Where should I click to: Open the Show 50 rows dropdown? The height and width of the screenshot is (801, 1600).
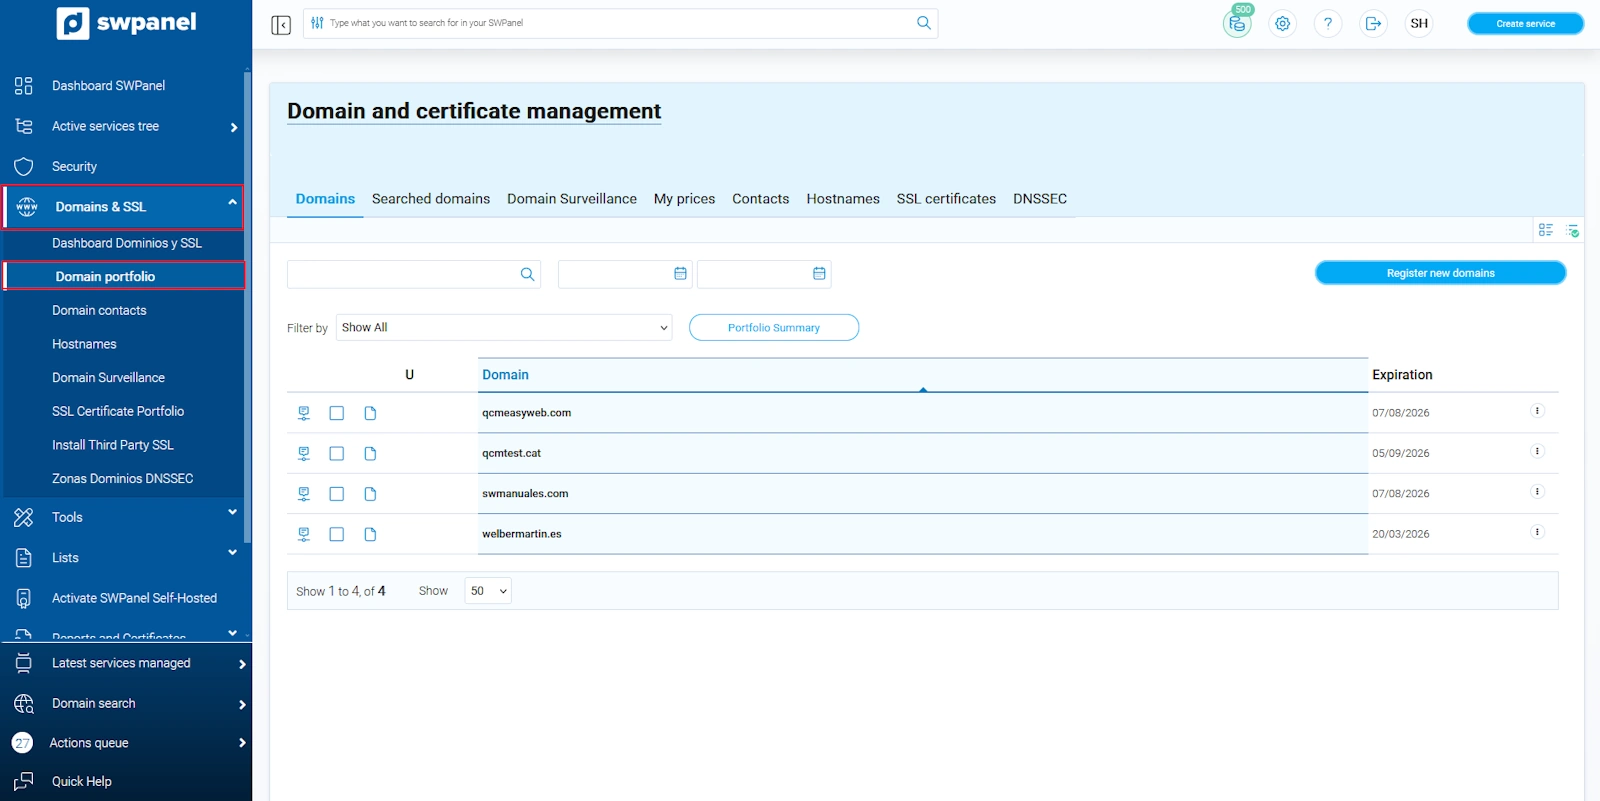[488, 591]
